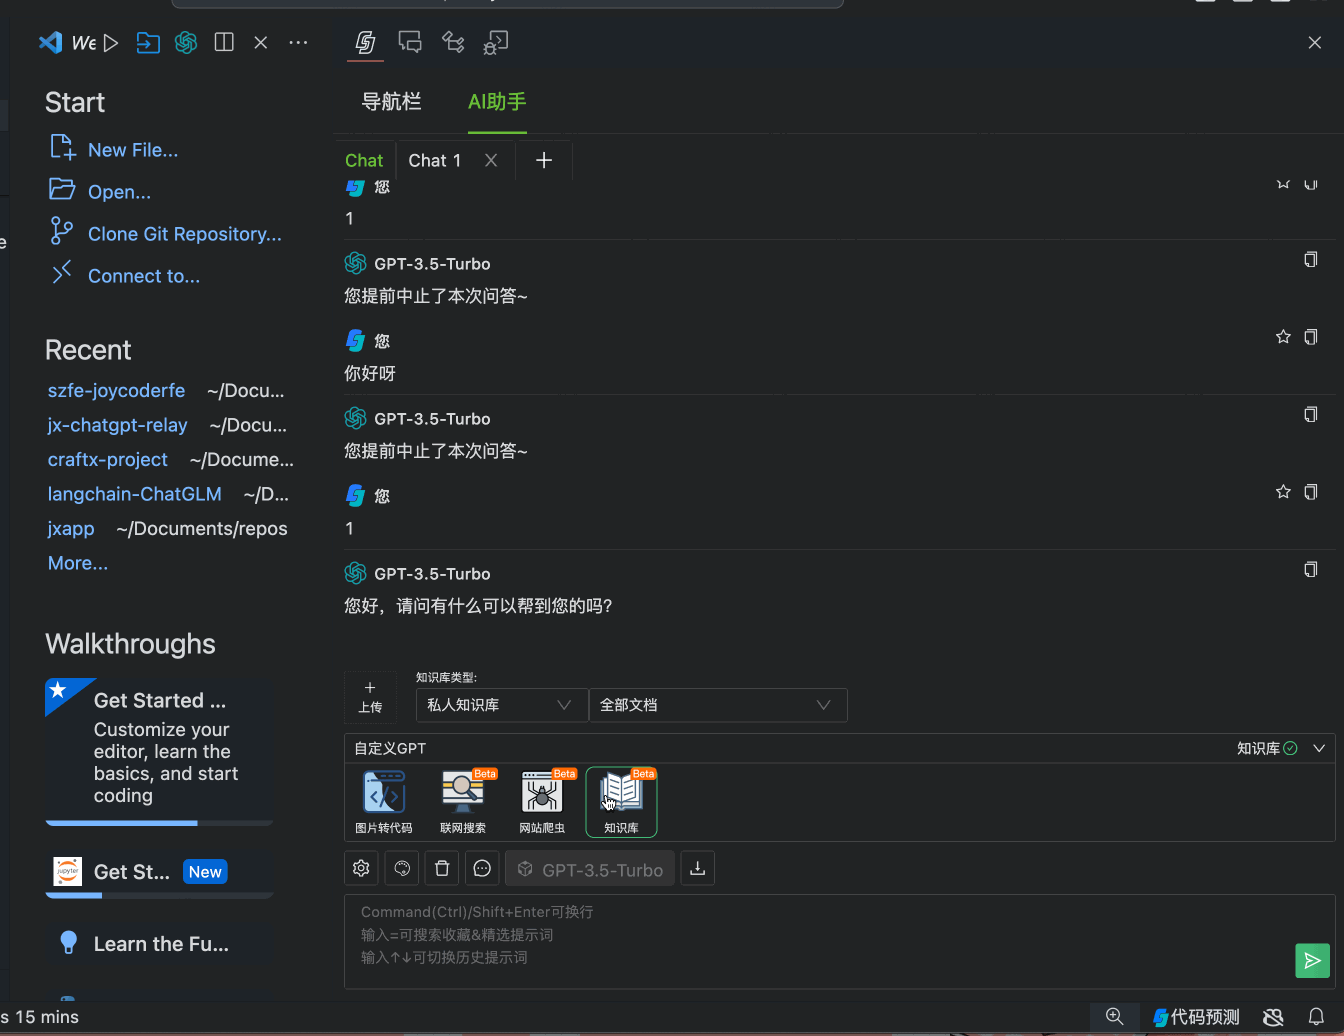
Task: Toggle the 知识库 GPT tool
Action: (621, 802)
